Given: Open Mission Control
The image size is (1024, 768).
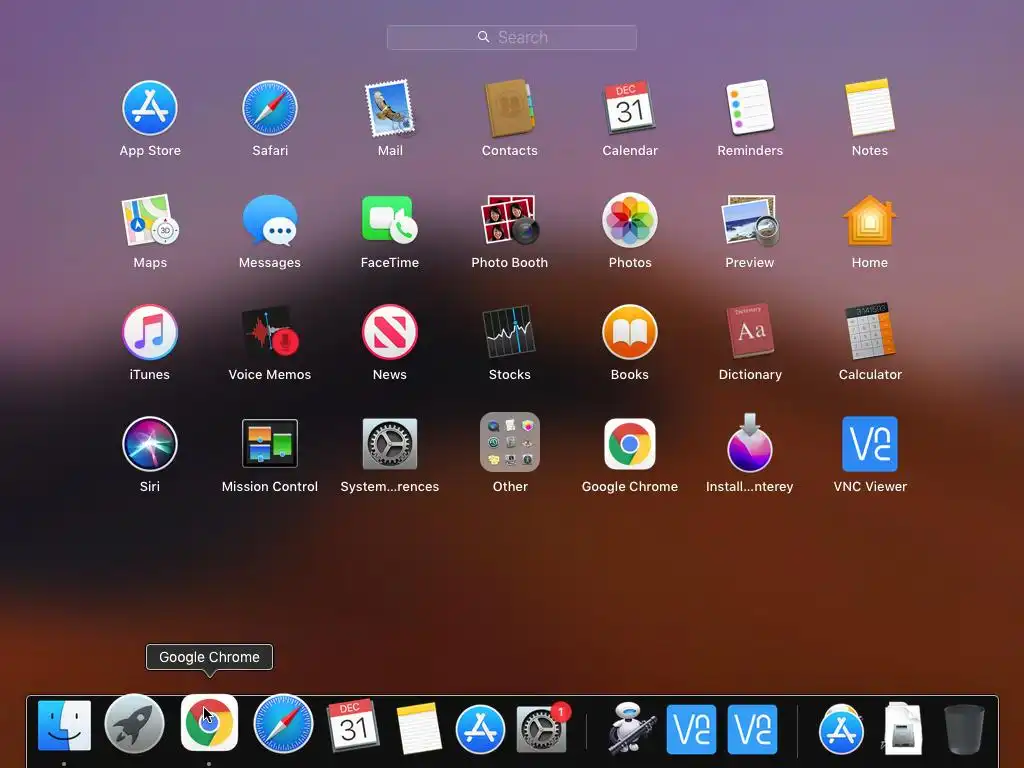Looking at the screenshot, I should pos(270,444).
